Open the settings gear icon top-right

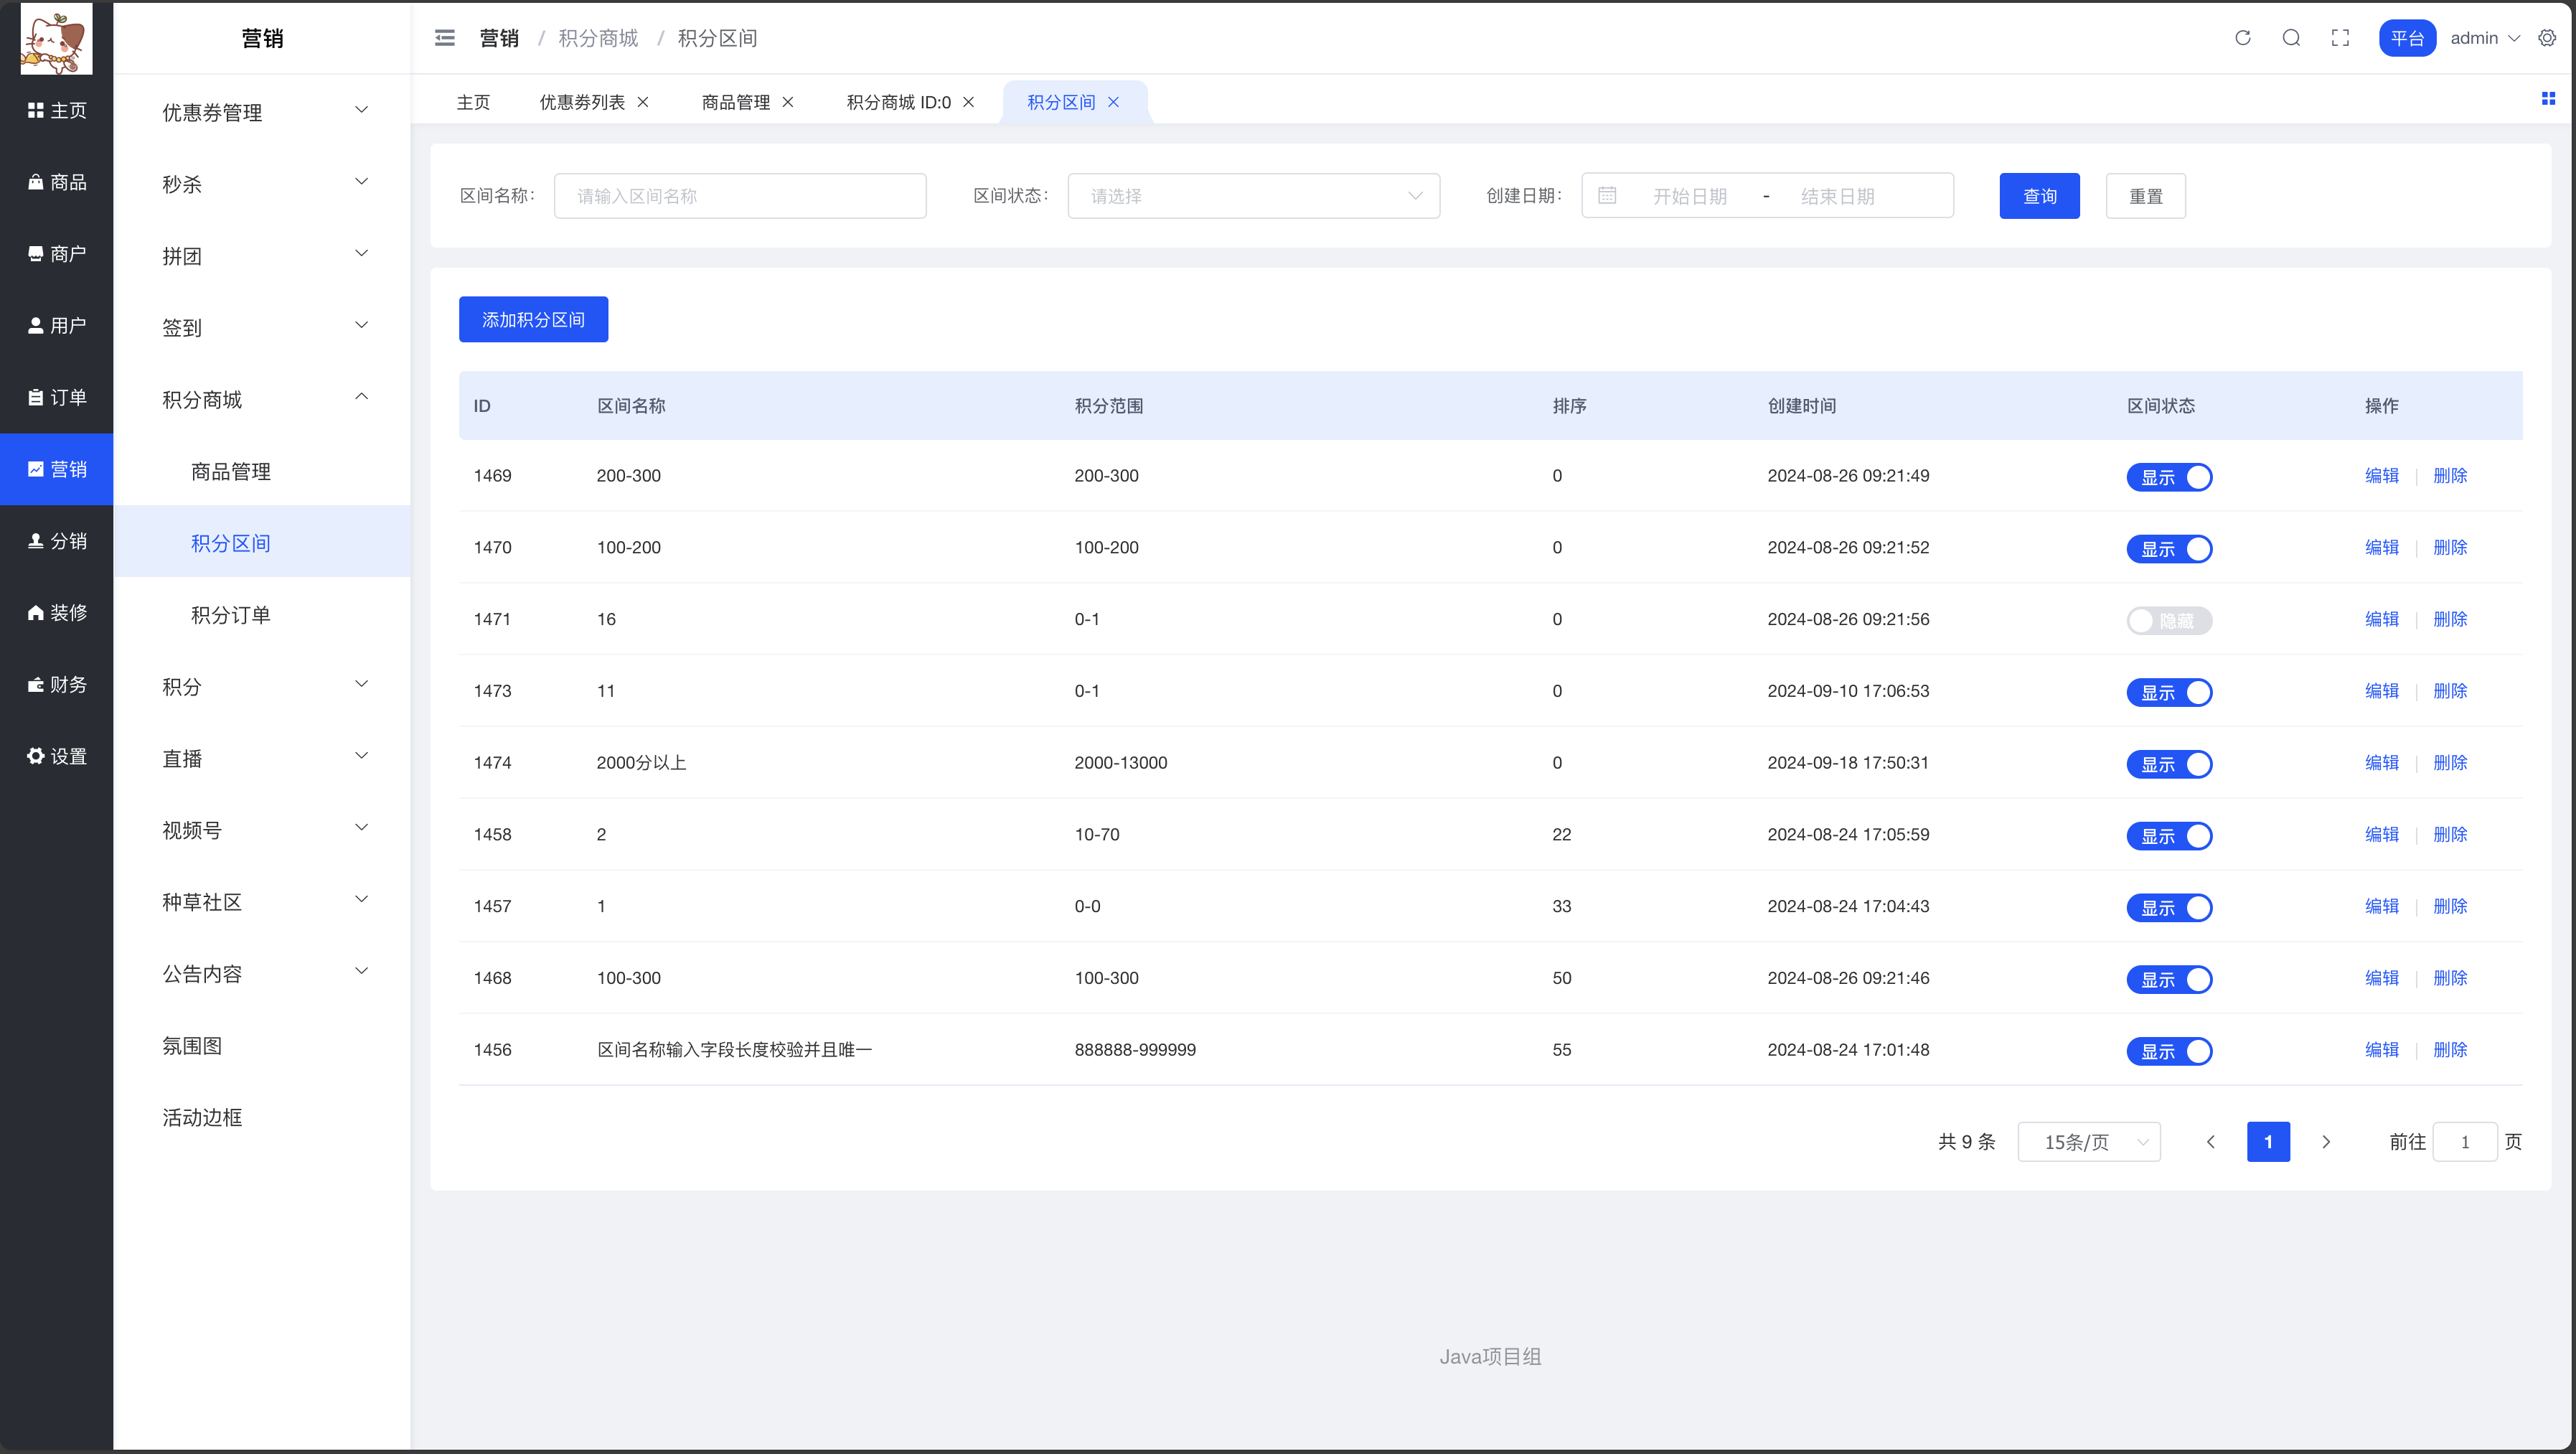[2547, 38]
